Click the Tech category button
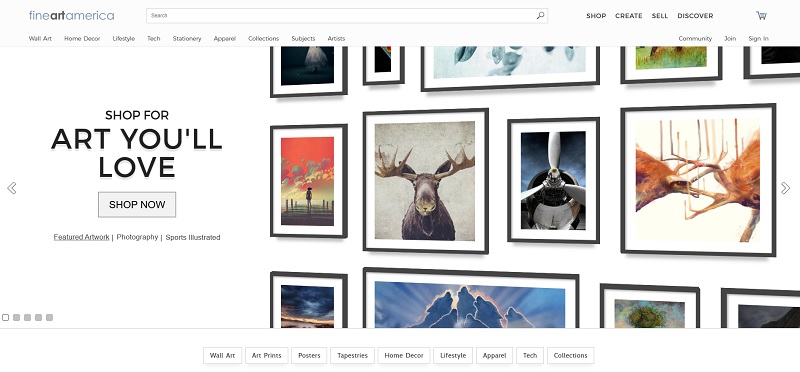This screenshot has width=800, height=372. [530, 356]
